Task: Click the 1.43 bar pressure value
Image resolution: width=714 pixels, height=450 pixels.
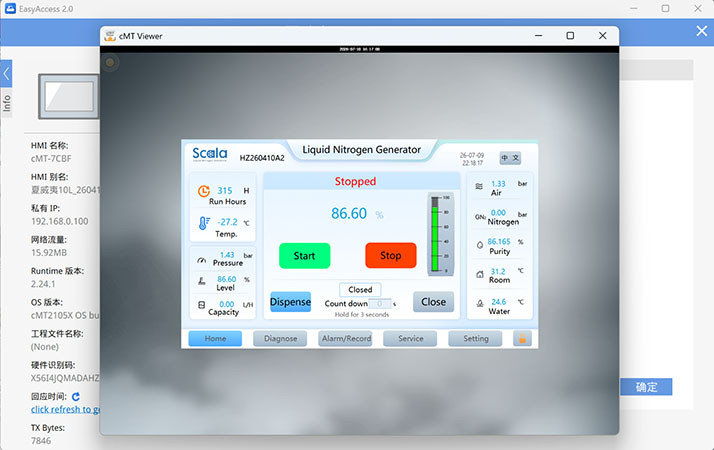Action: point(227,255)
